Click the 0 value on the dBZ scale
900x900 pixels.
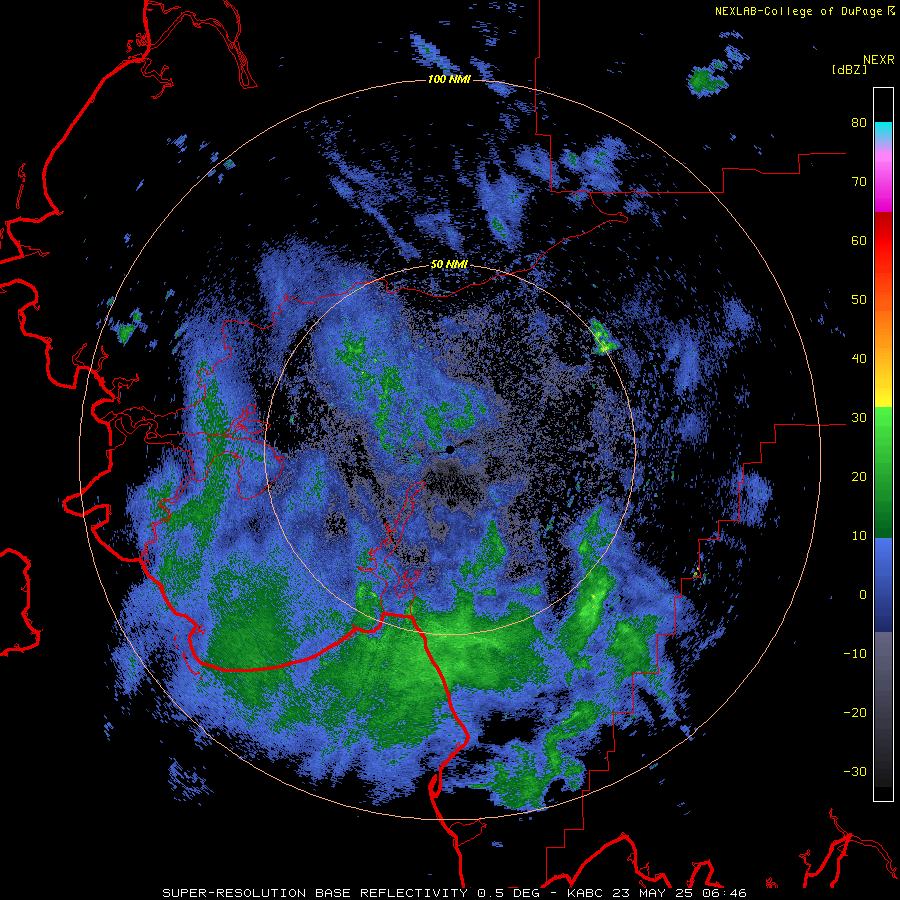[863, 595]
